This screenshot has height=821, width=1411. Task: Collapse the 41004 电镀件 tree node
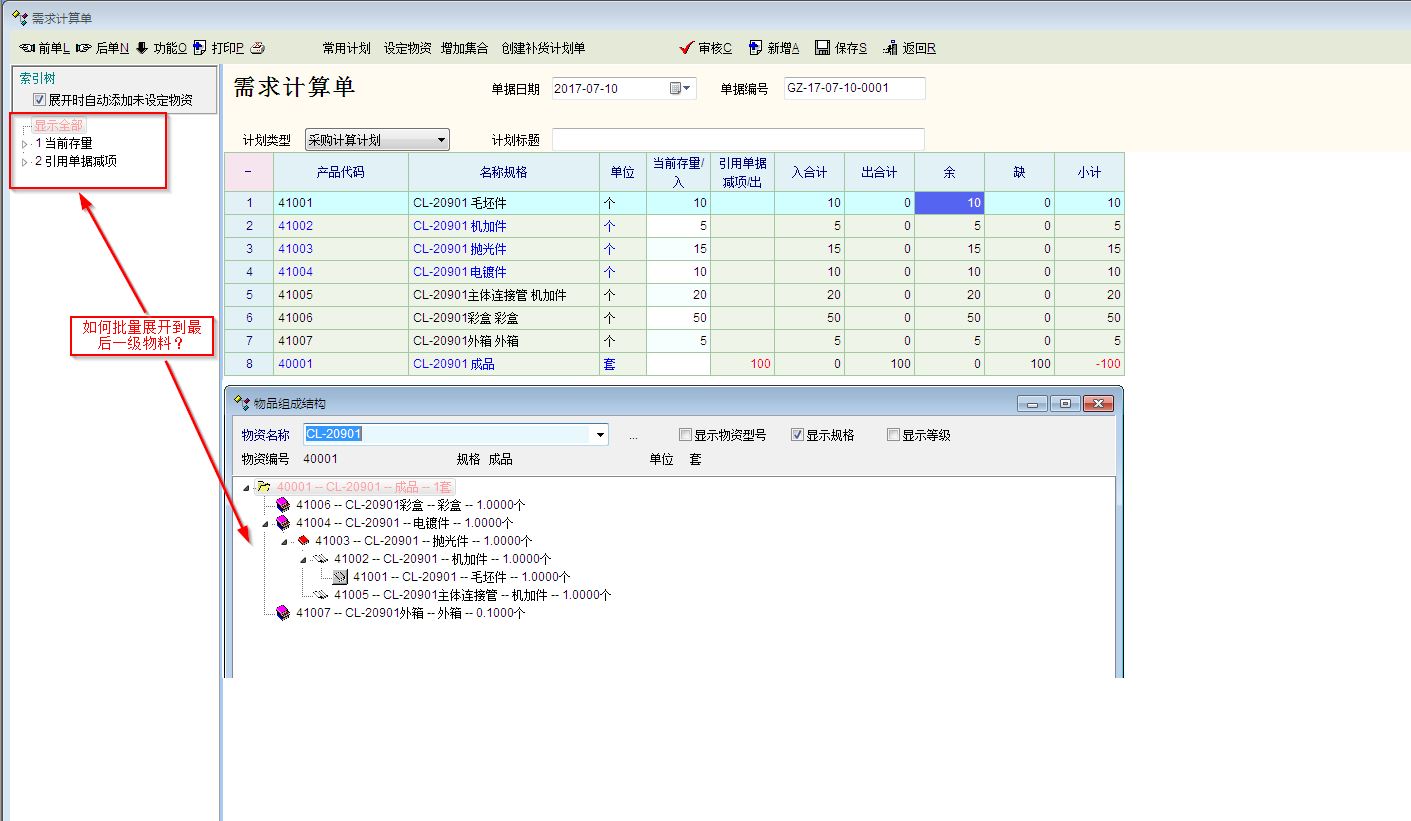265,523
